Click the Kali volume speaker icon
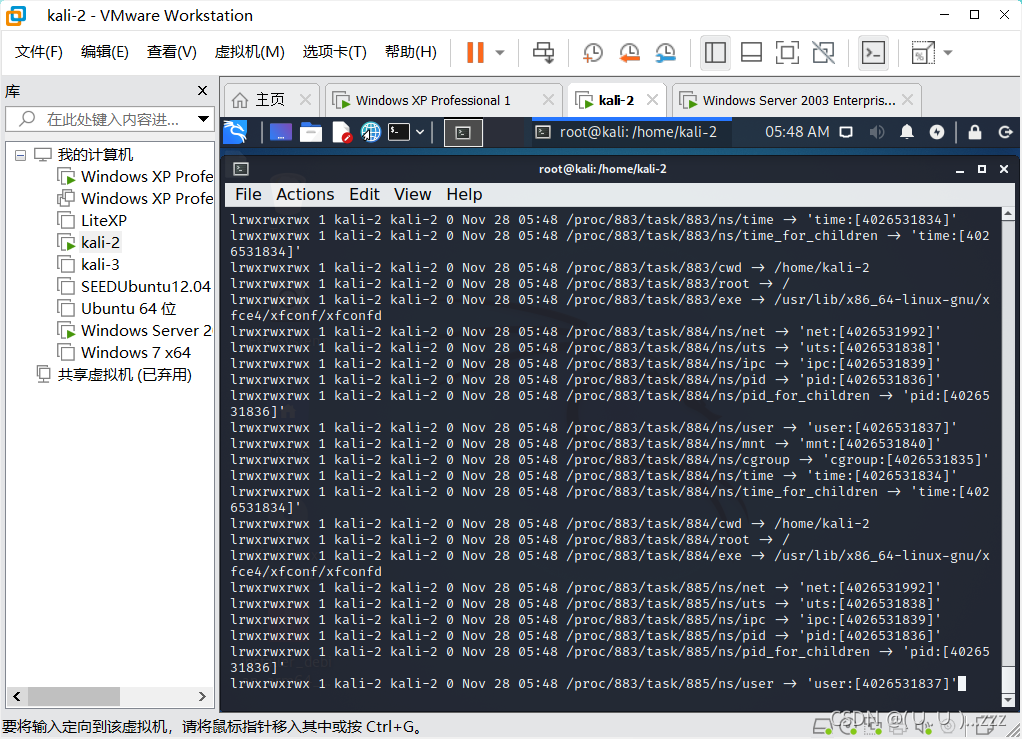 click(x=877, y=132)
